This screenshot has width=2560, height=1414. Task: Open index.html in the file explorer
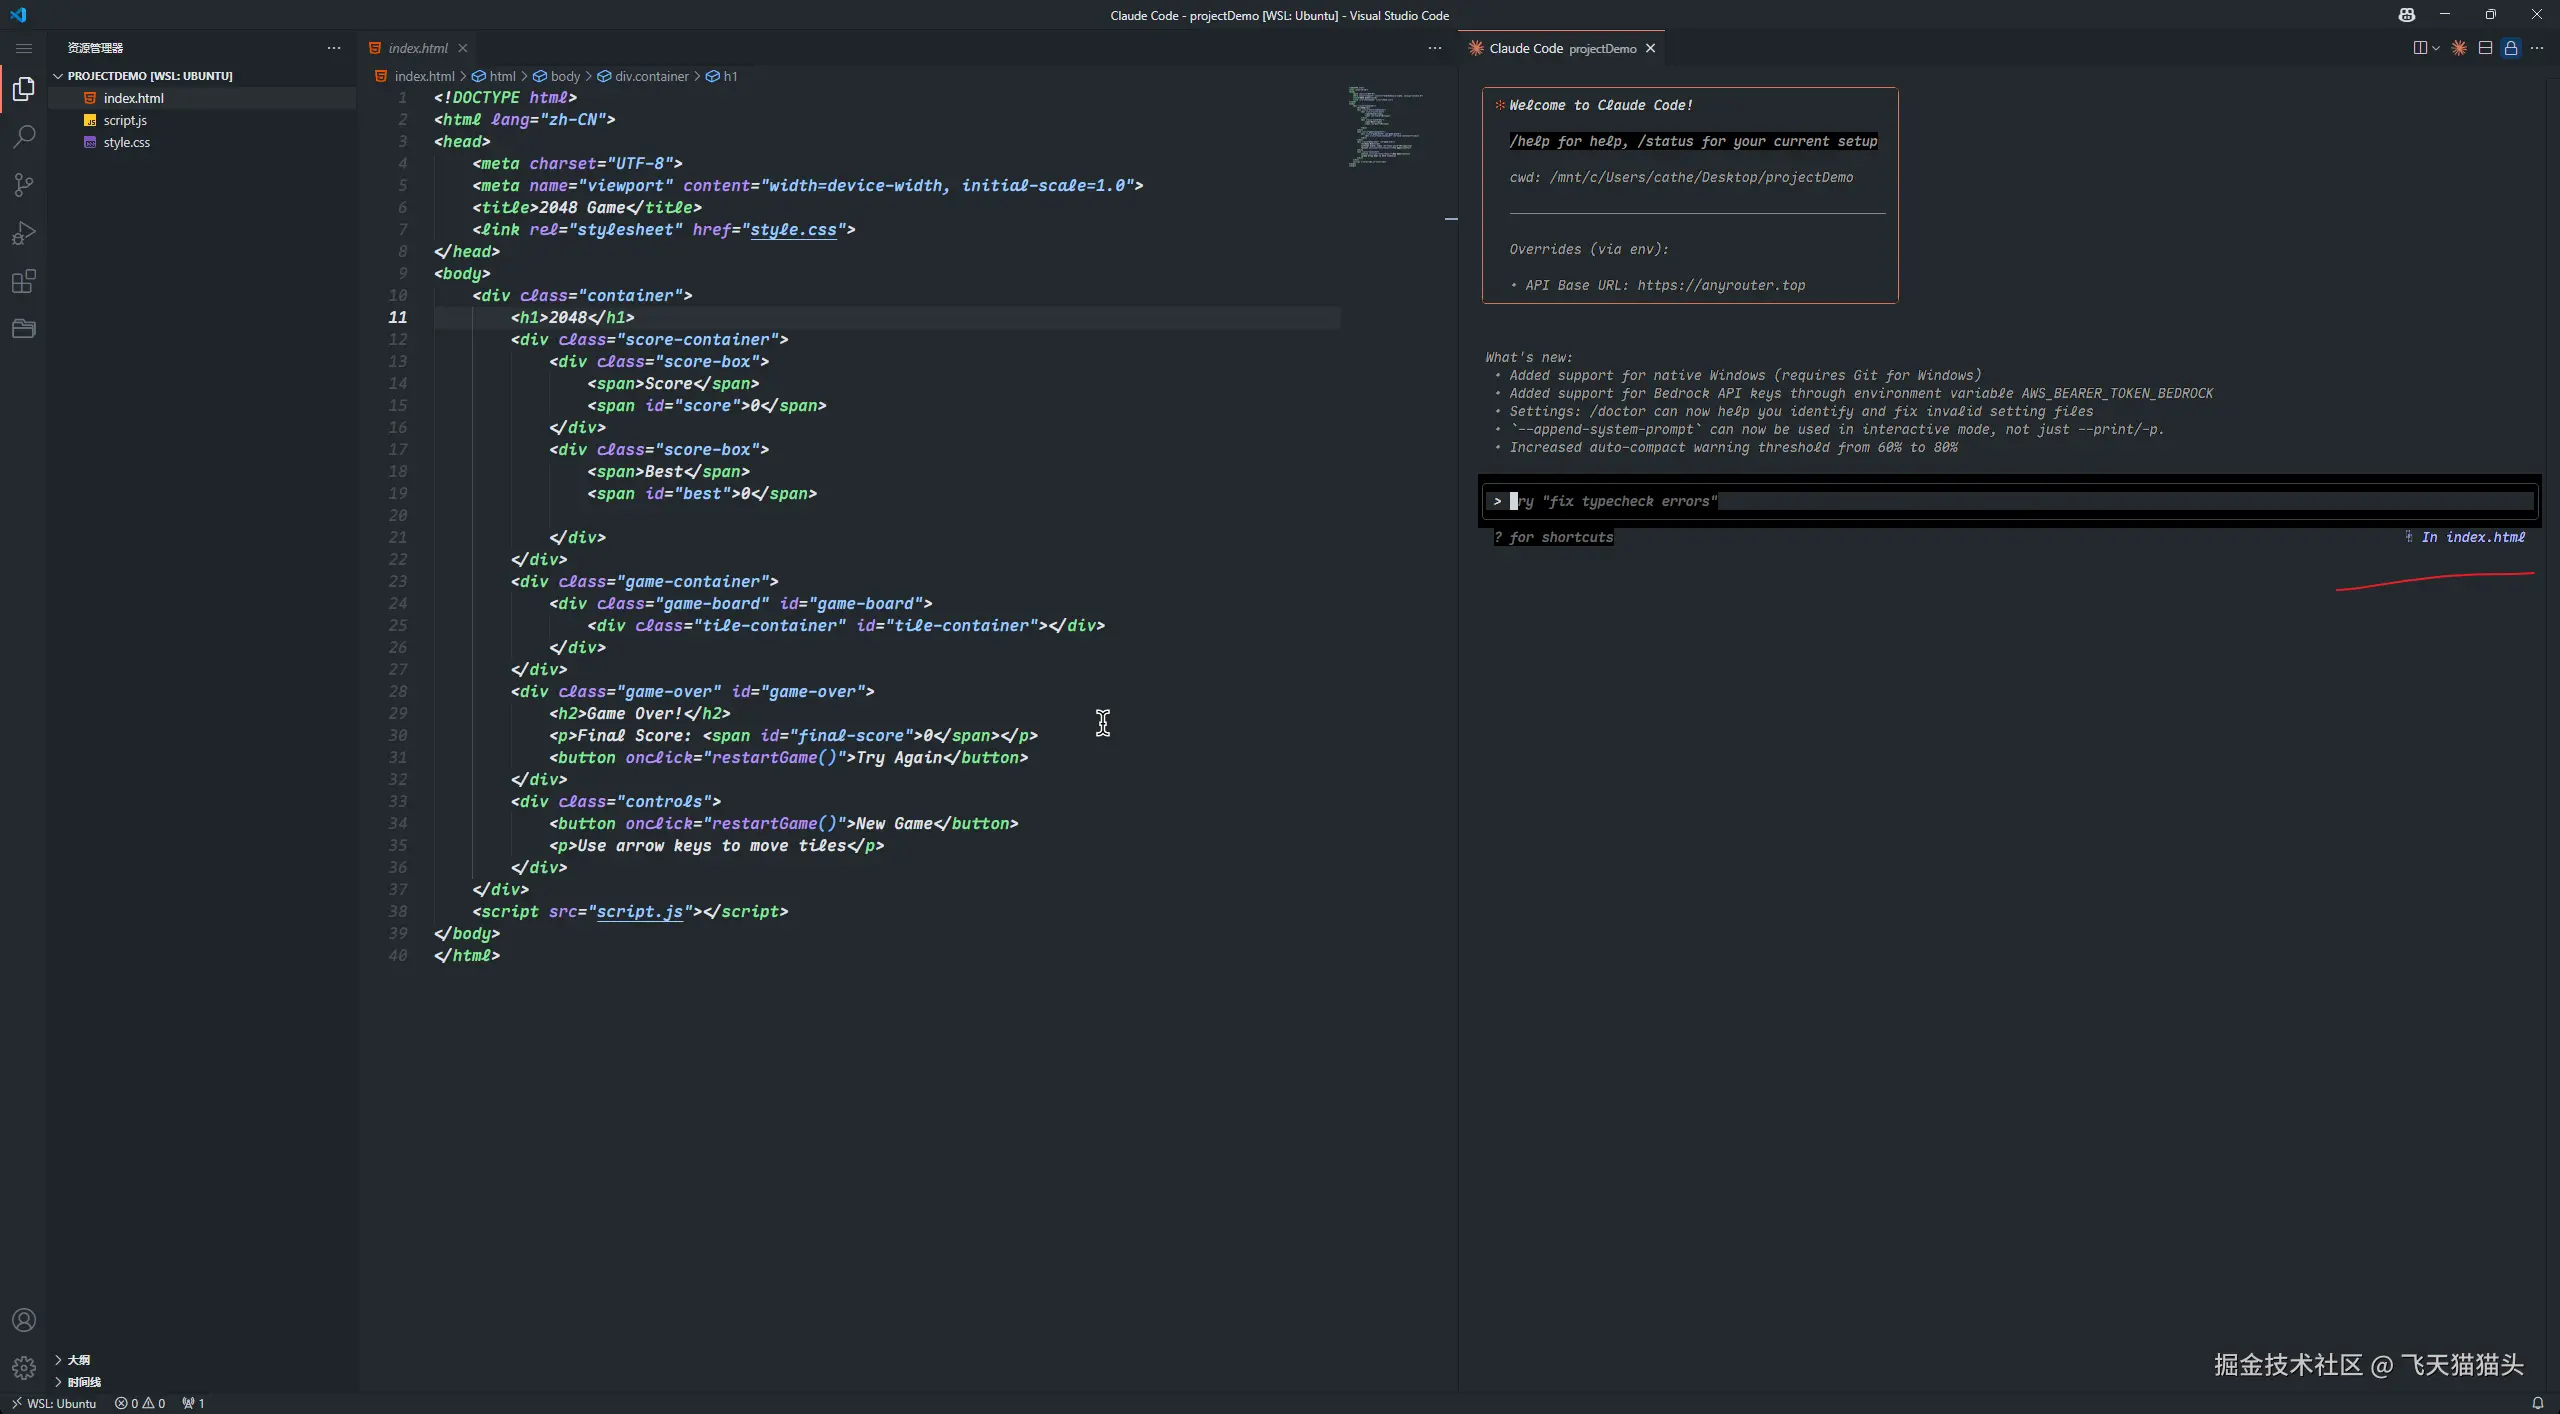coord(133,98)
